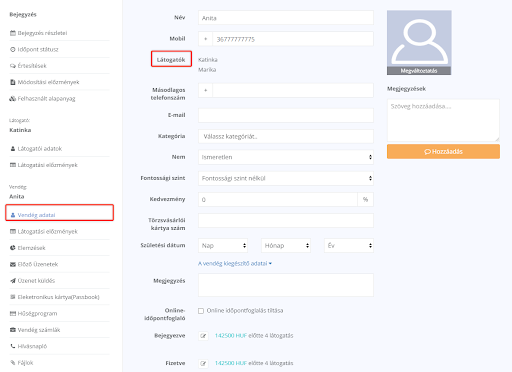Open Vendég számlák sidebar item
Image resolution: width=512 pixels, height=372 pixels.
point(39,330)
